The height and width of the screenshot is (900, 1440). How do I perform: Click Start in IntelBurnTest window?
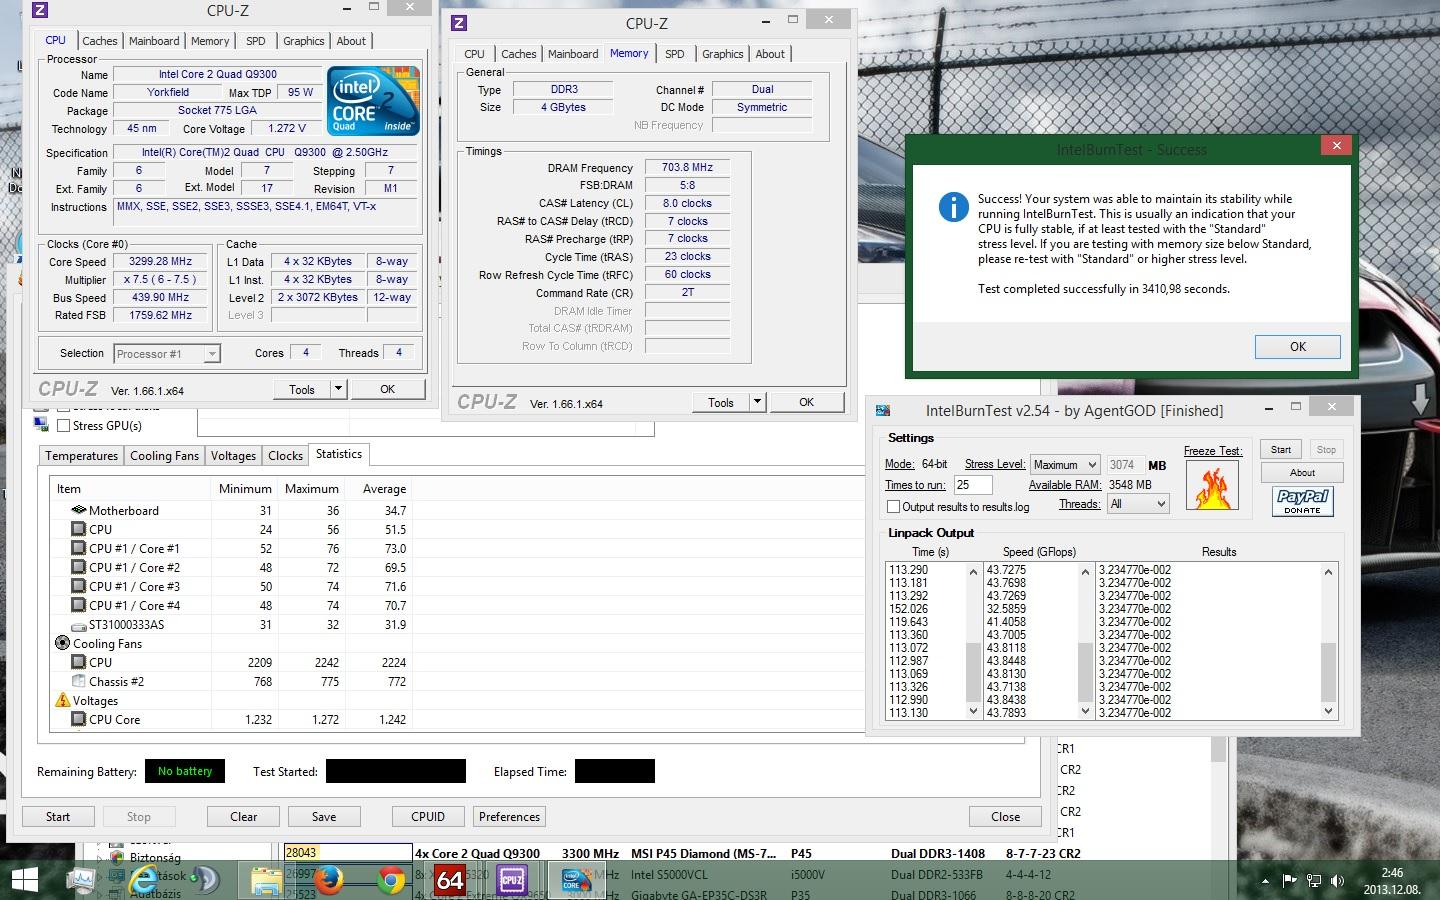tap(1281, 450)
